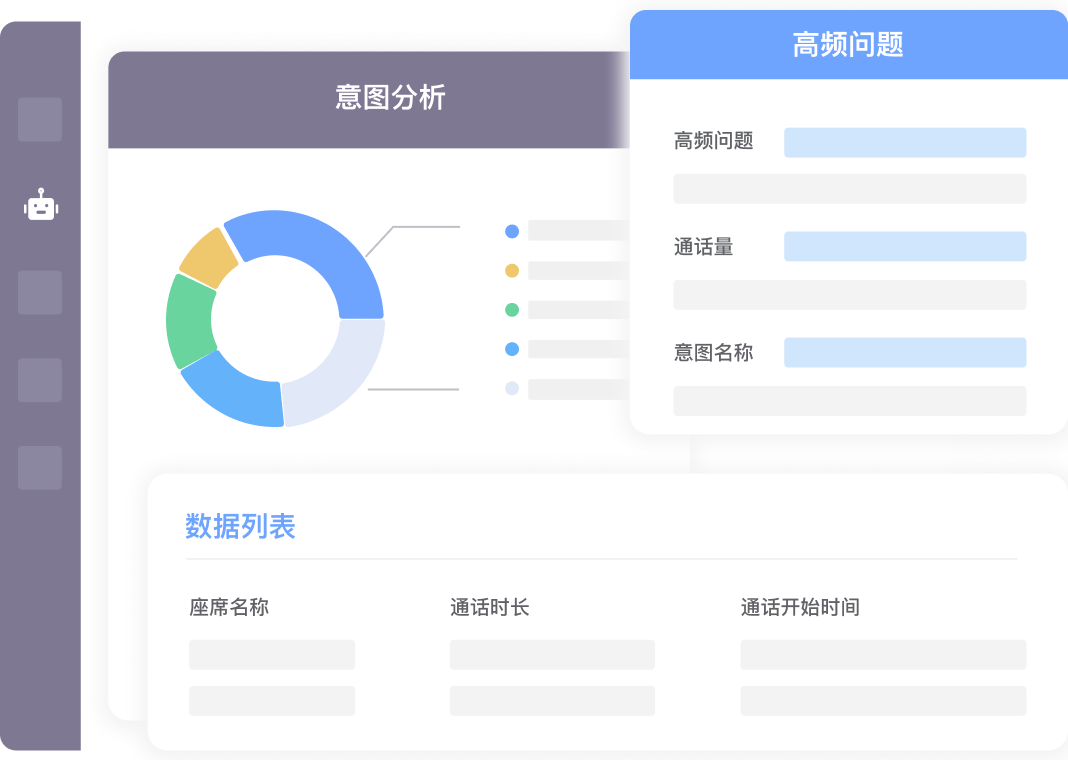This screenshot has width=1068, height=760.
Task: Click the blue field beside 高频问题 label
Action: 904,142
